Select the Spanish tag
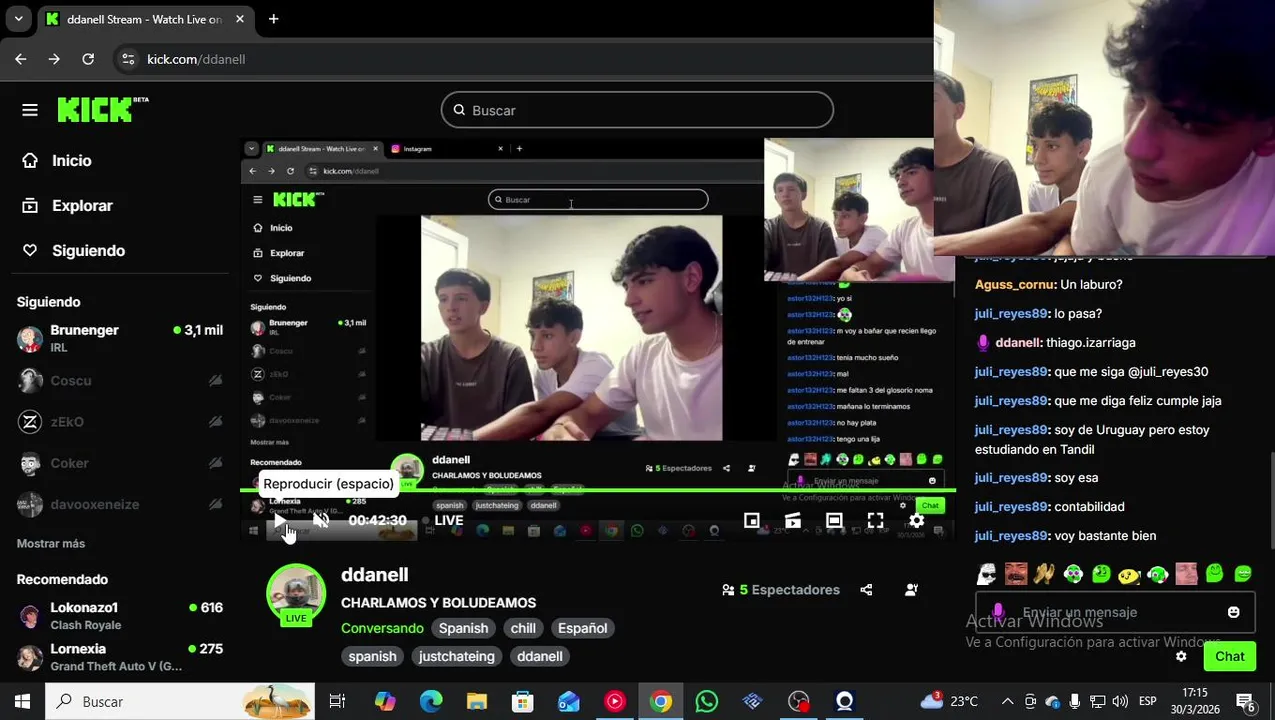 coord(463,628)
